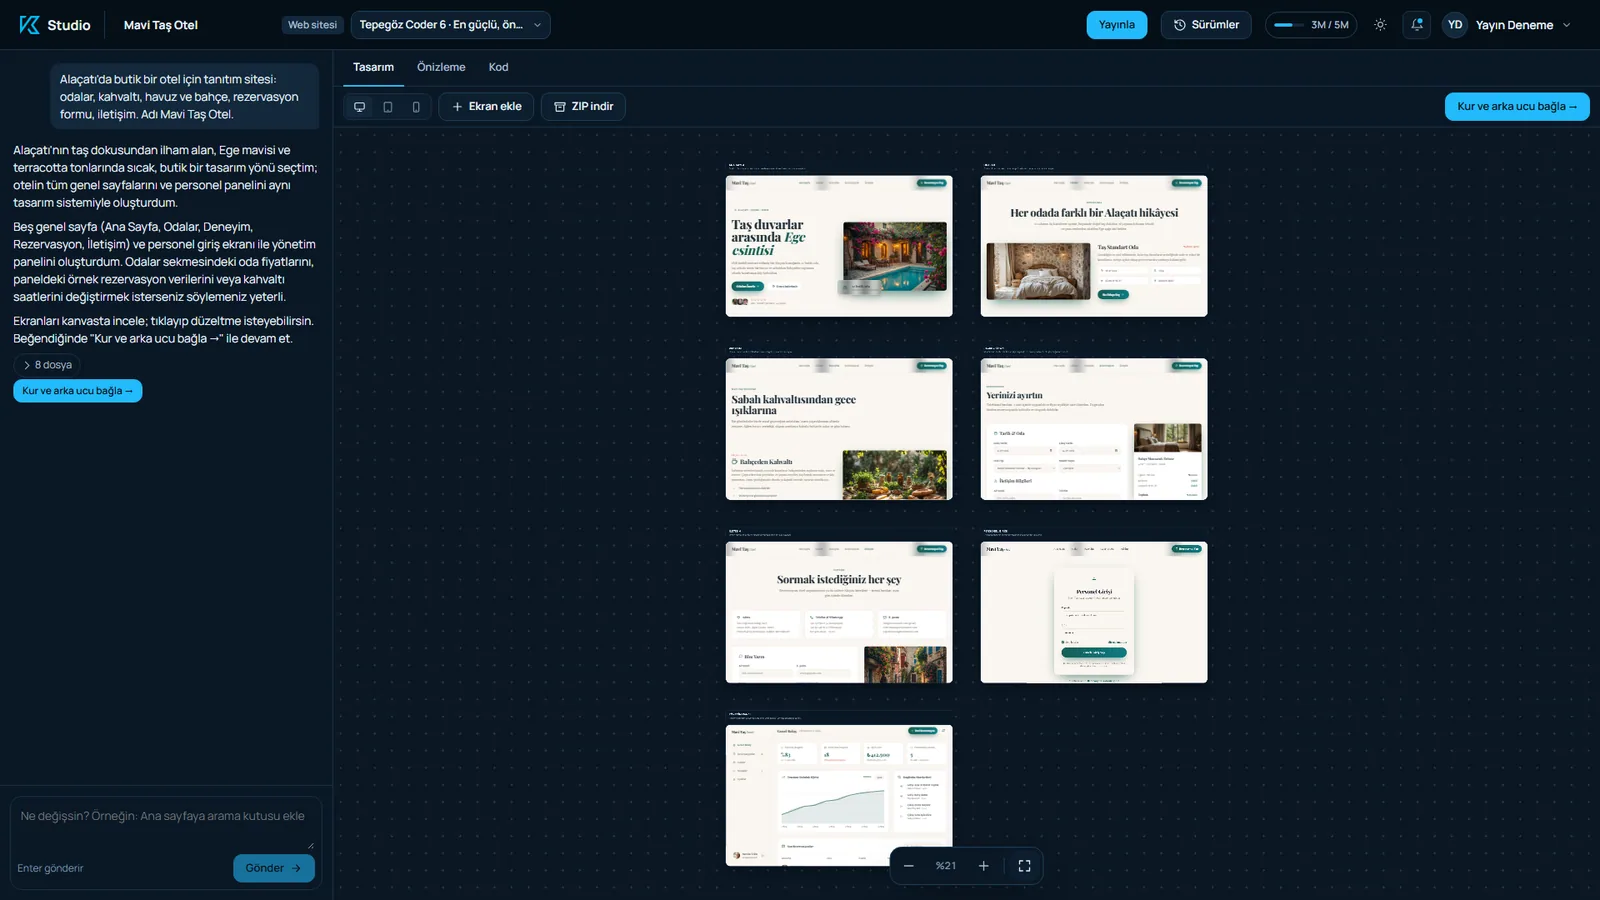The width and height of the screenshot is (1600, 900).
Task: Open the Tepegöz Coder 6 model dropdown
Action: click(x=450, y=25)
